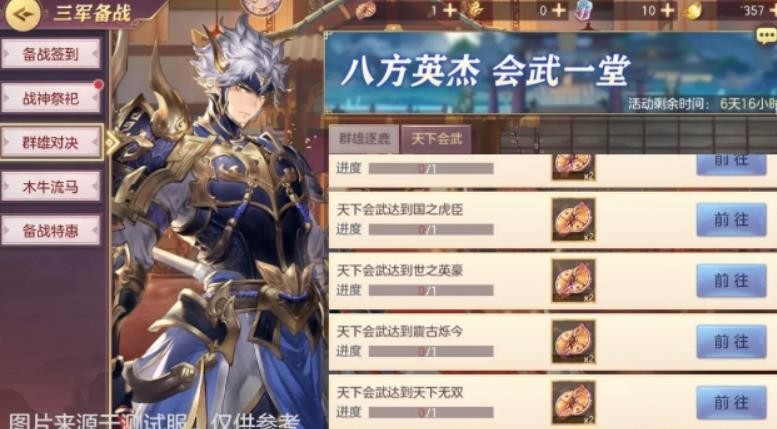
Task: Click the 八方英杰 会武一堂 event banner
Action: click(550, 73)
